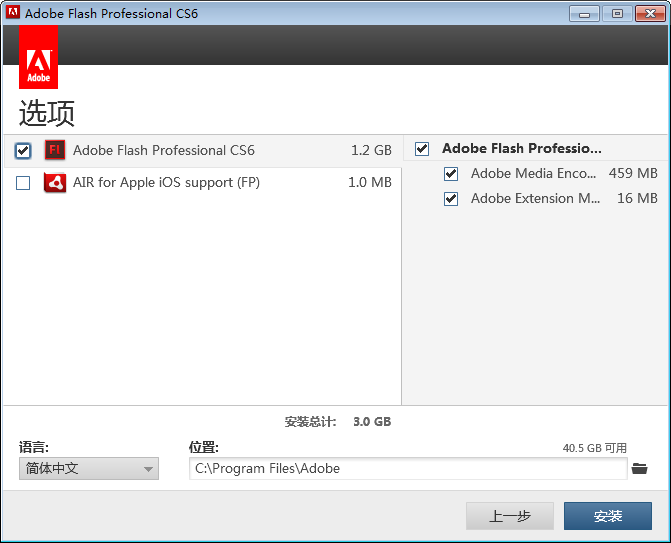Click the 3.0 GB install total

(x=372, y=422)
